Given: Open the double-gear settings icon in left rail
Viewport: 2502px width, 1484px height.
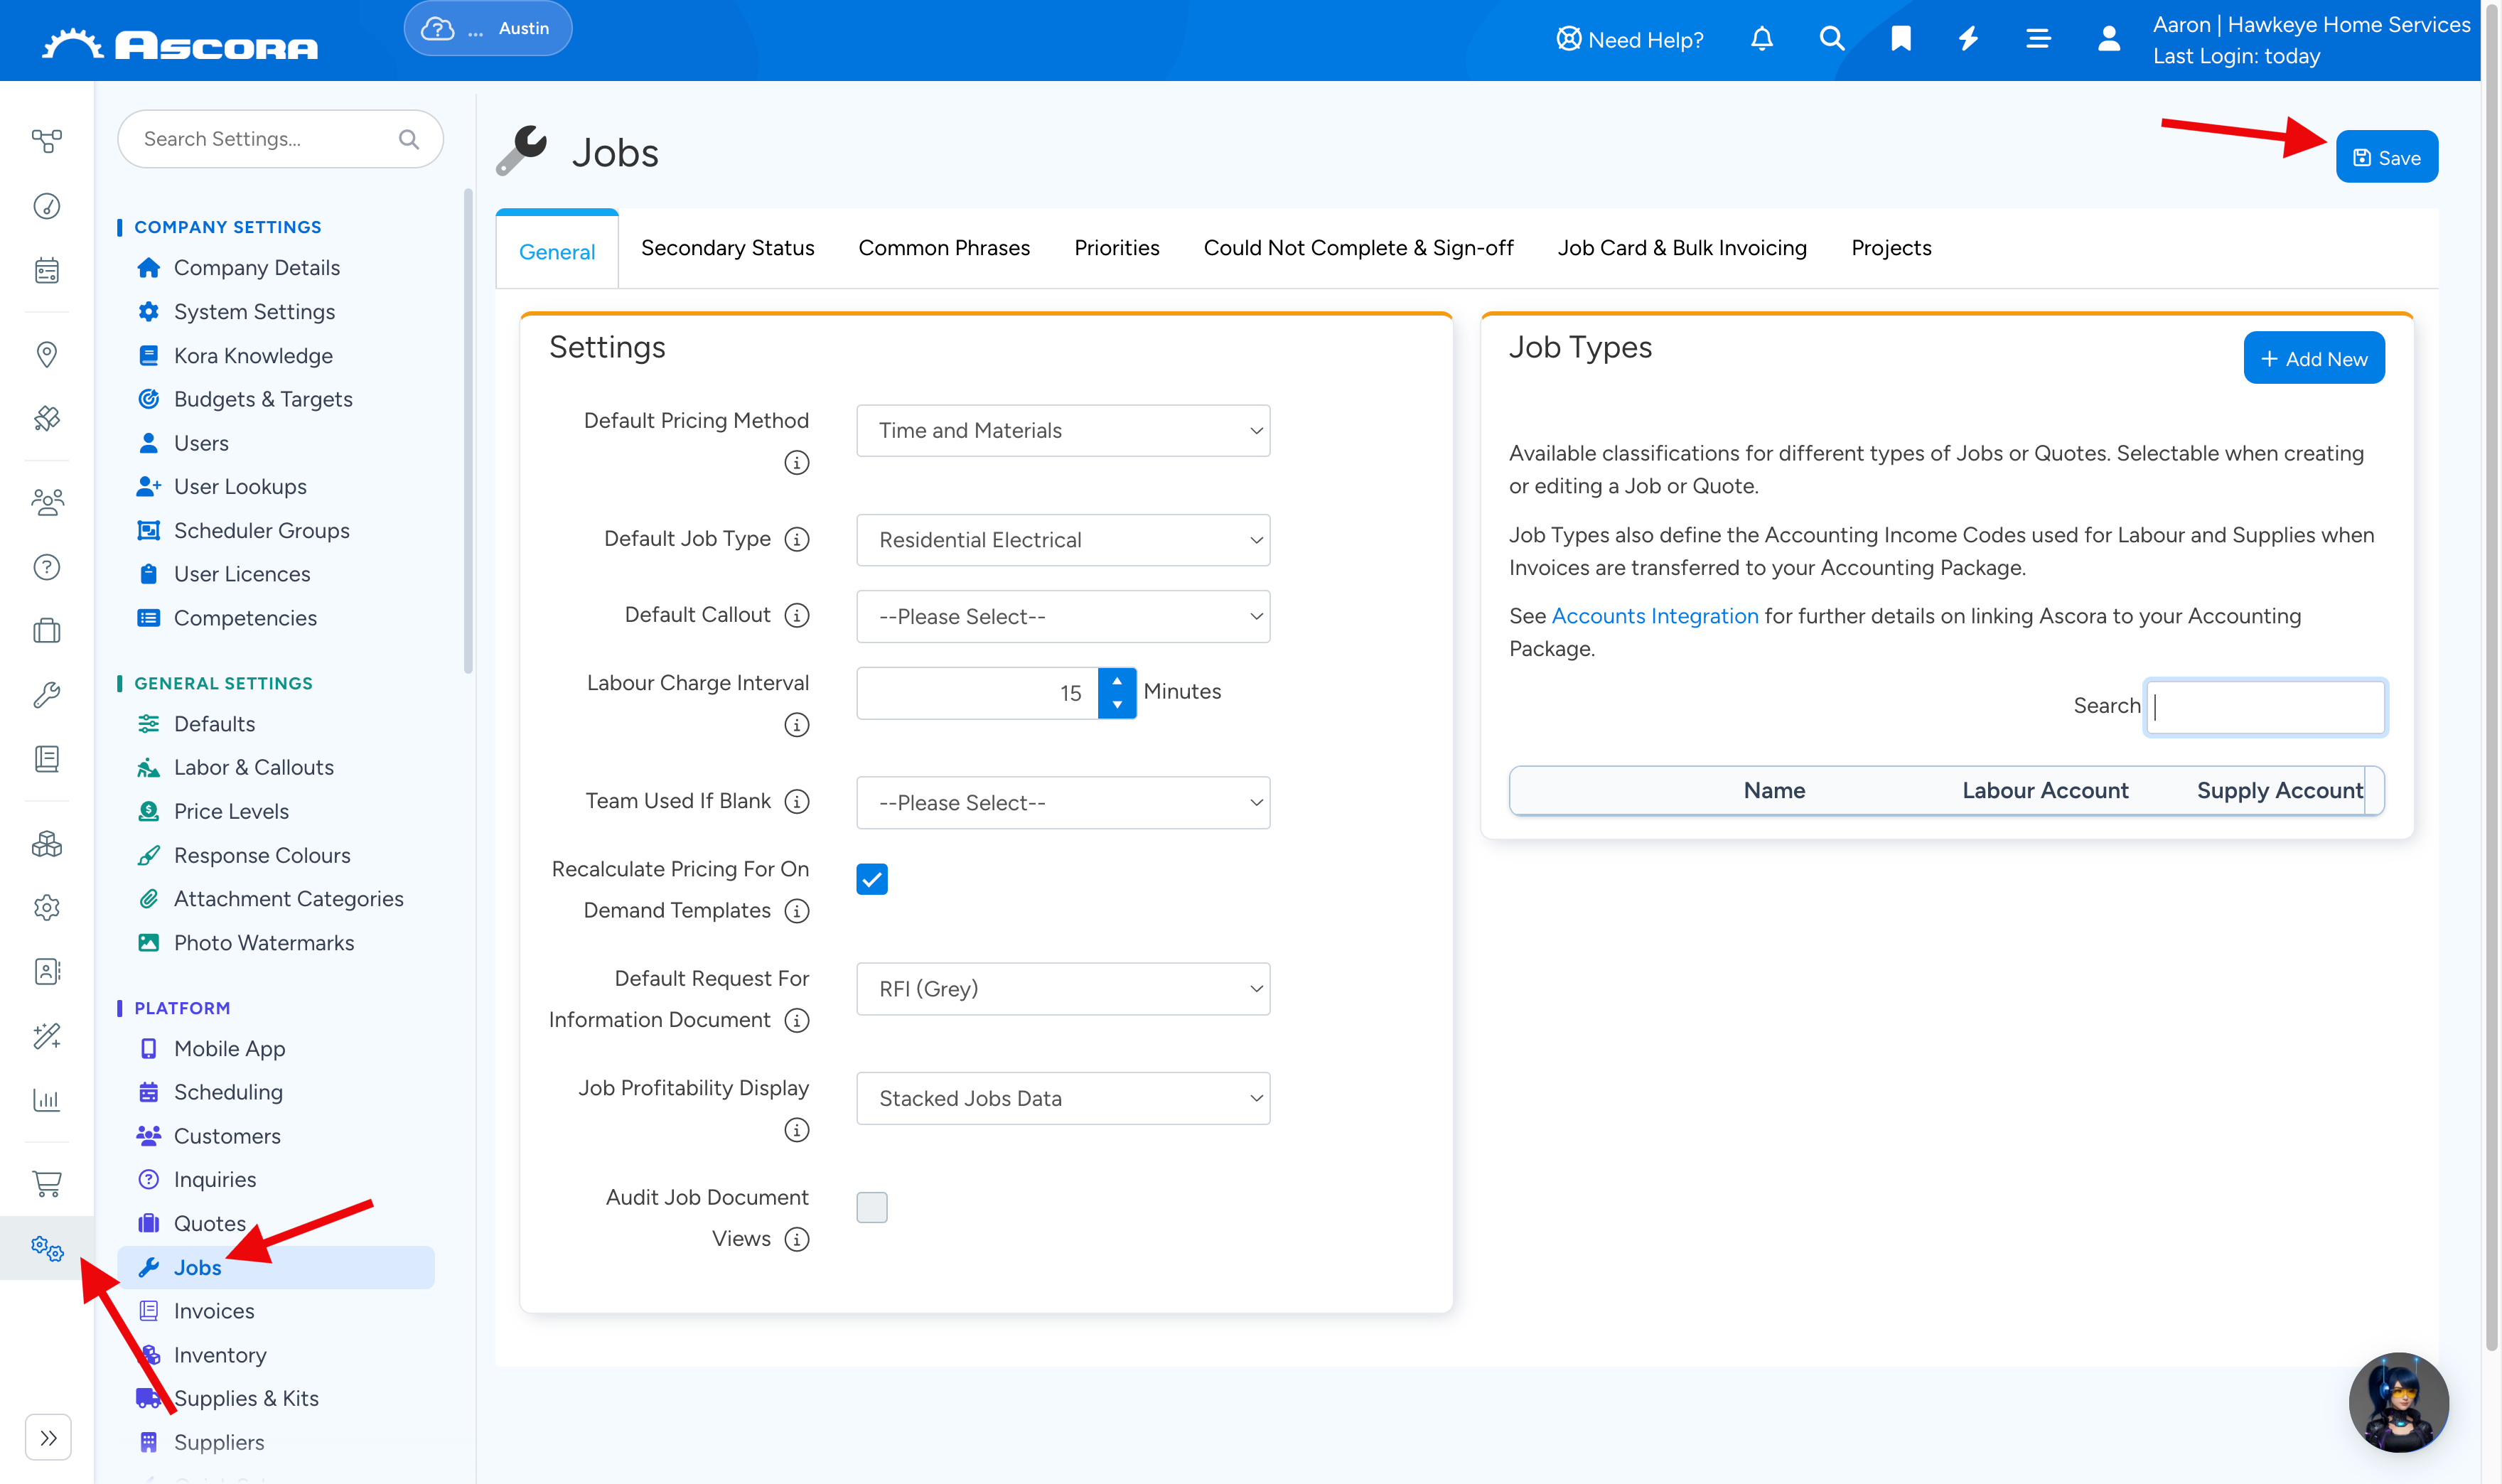Looking at the screenshot, I should (47, 1247).
